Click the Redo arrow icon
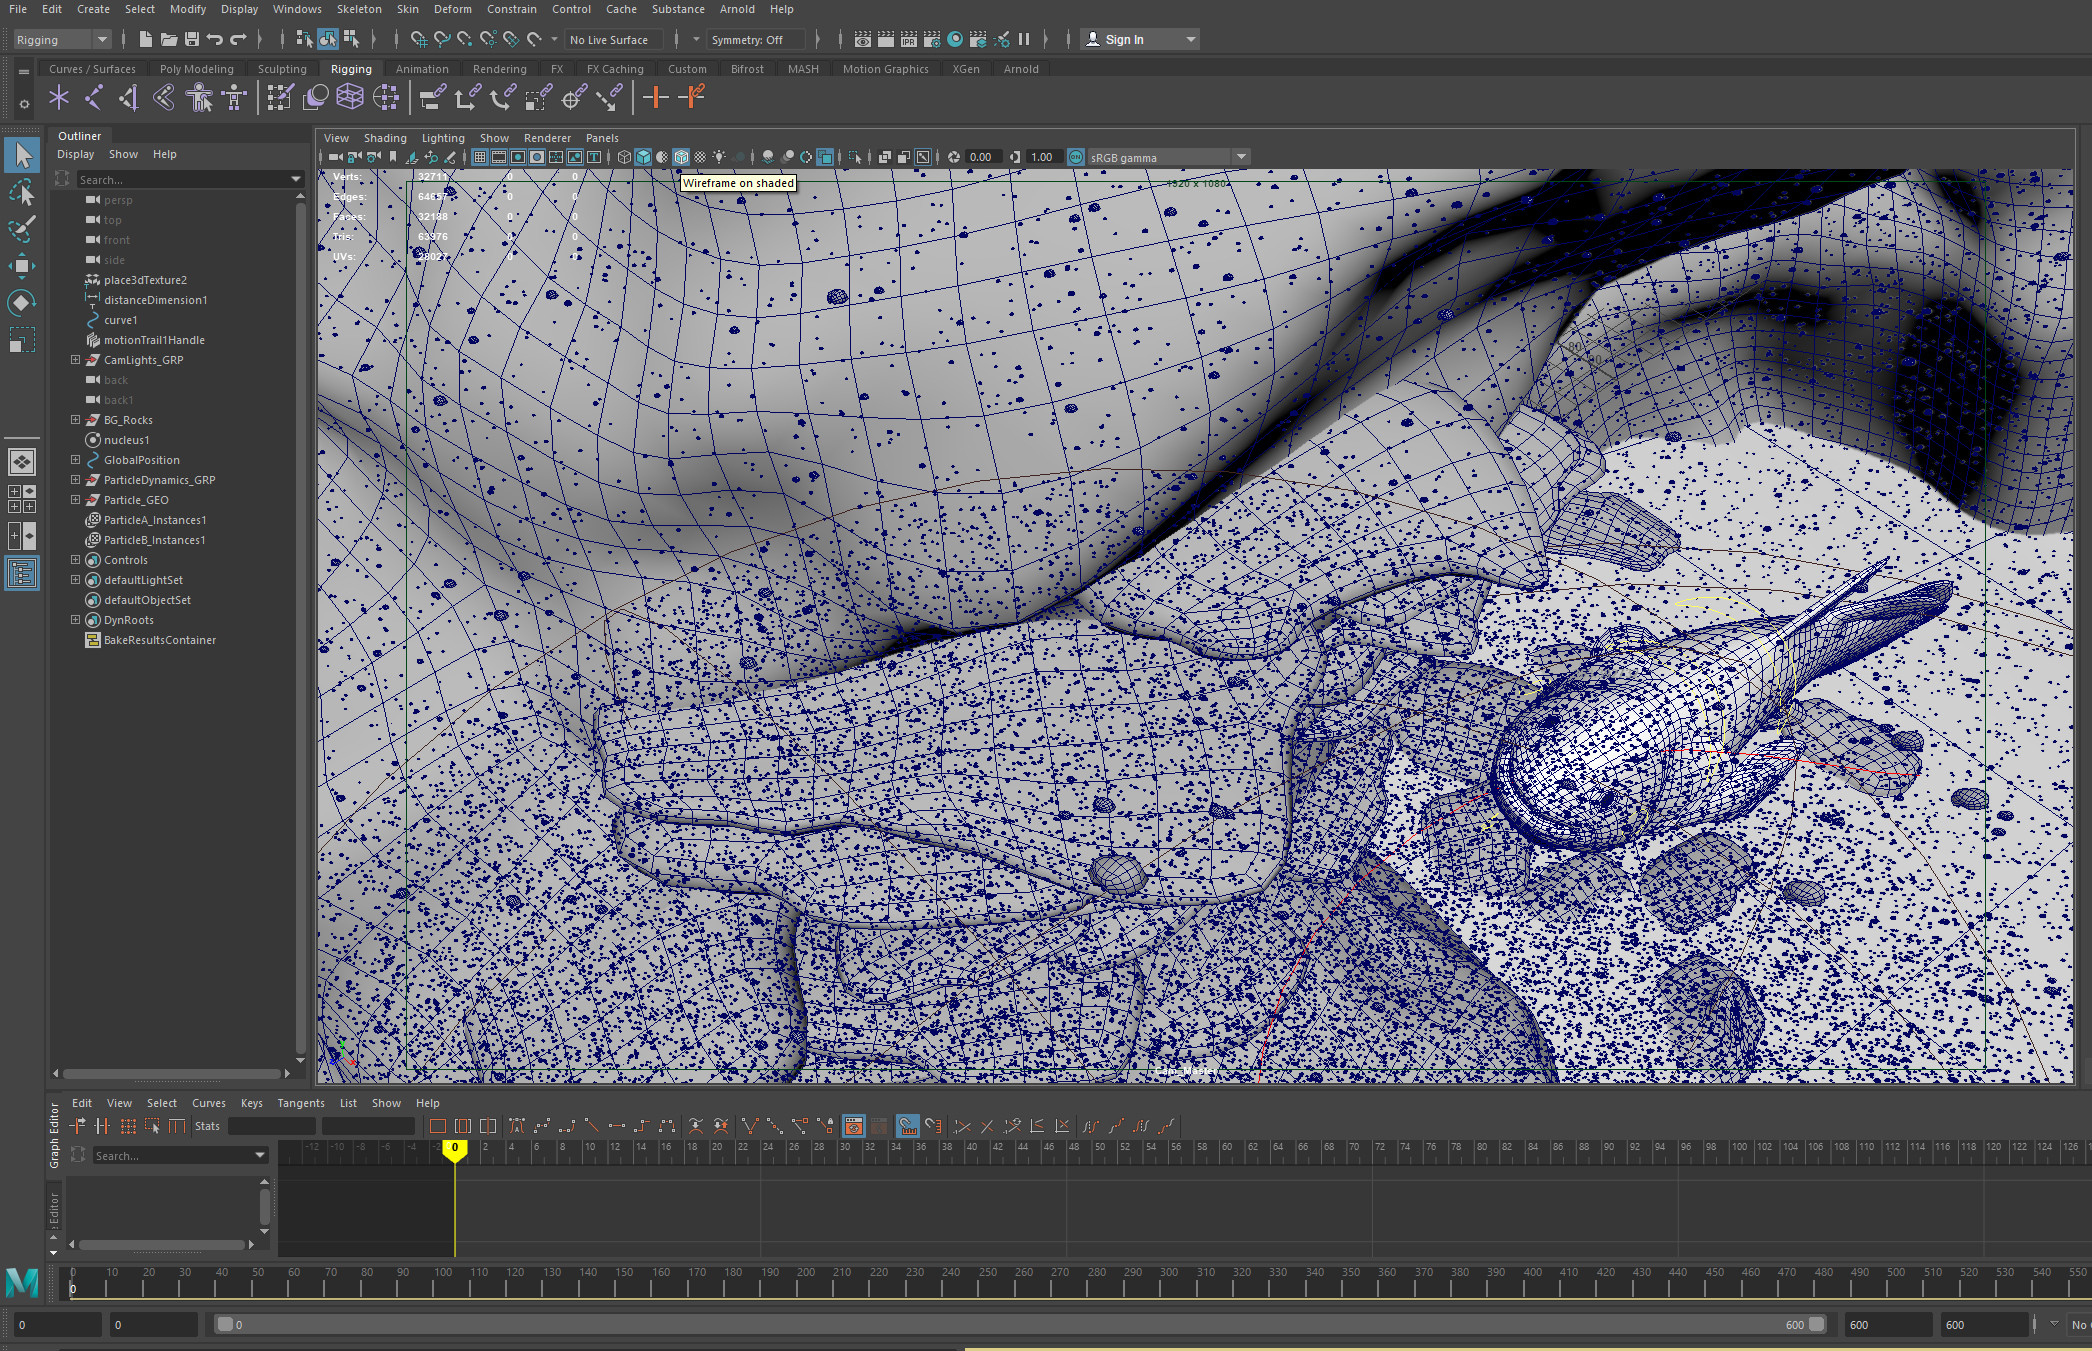The height and width of the screenshot is (1351, 2092). pos(238,39)
